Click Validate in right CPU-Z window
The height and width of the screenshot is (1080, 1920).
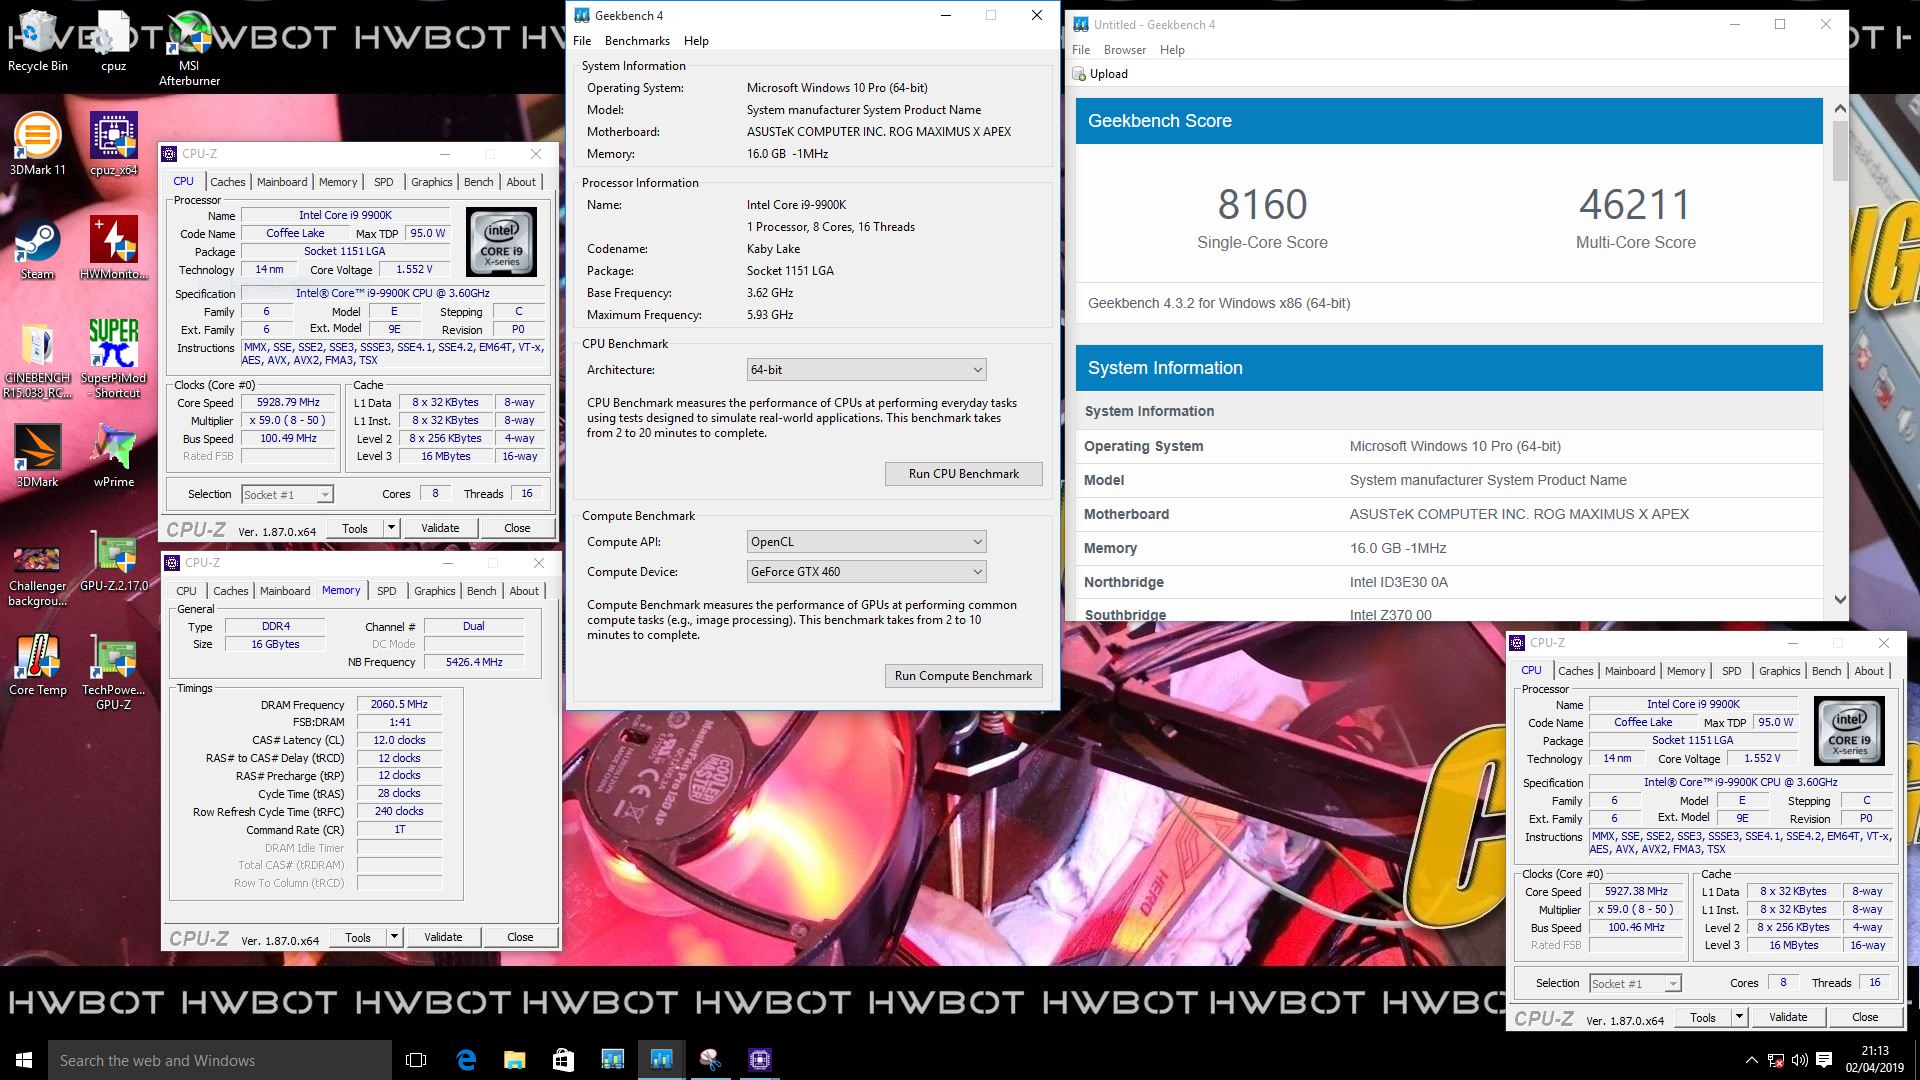point(1788,1017)
